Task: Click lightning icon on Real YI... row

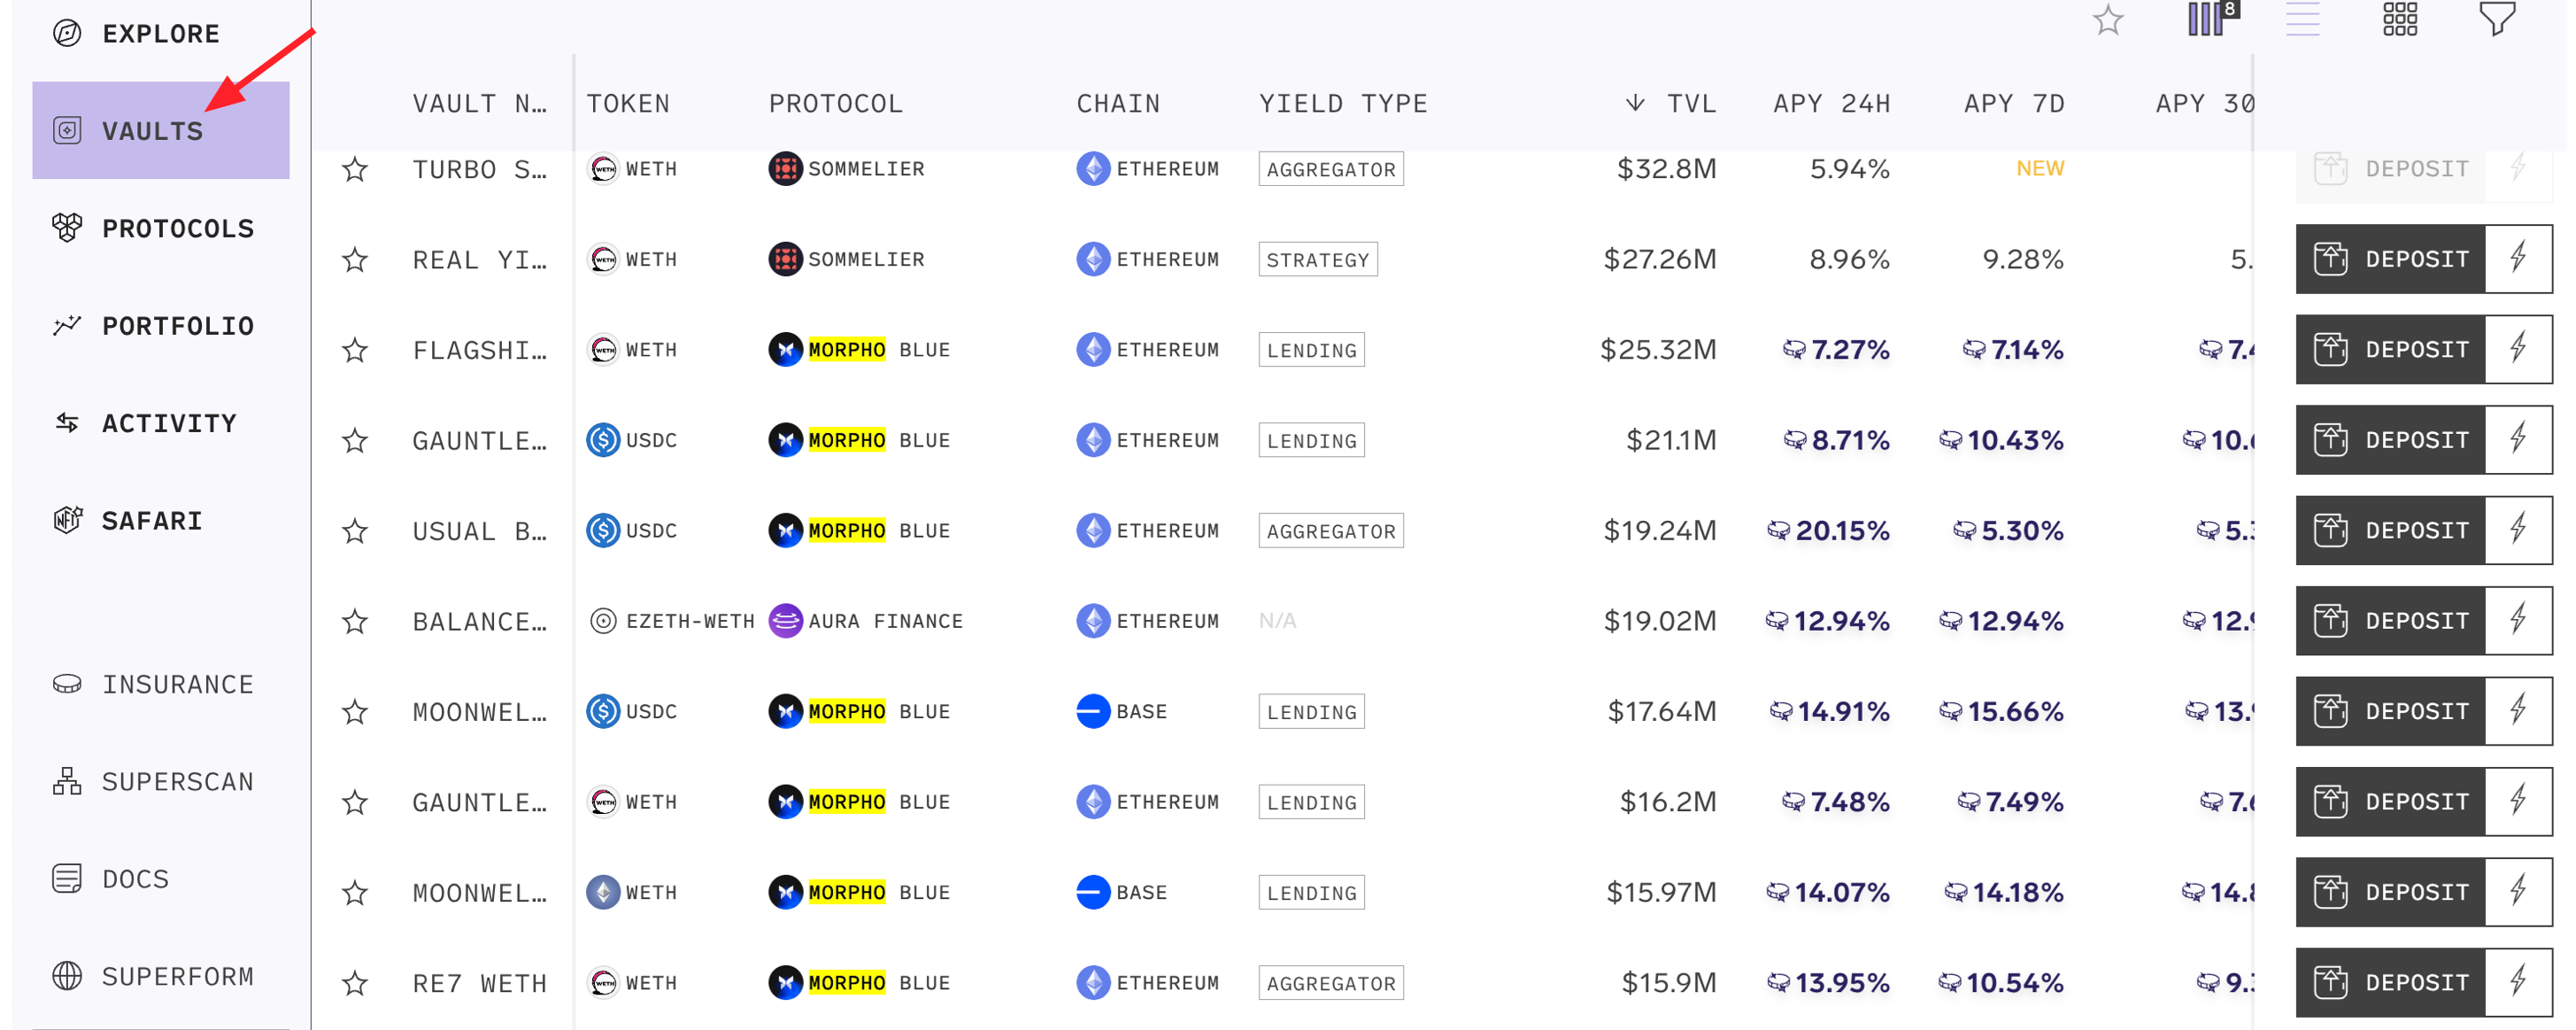Action: pyautogui.click(x=2519, y=259)
